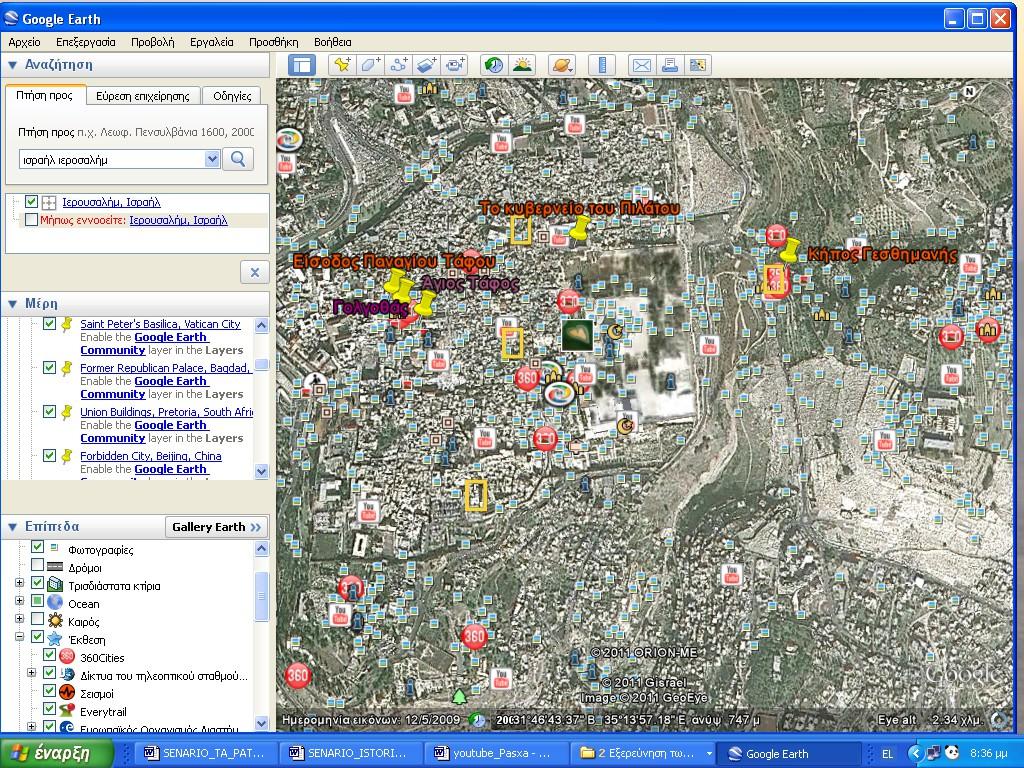1024x768 pixels.
Task: Click the magnifier search button
Action: click(x=238, y=159)
